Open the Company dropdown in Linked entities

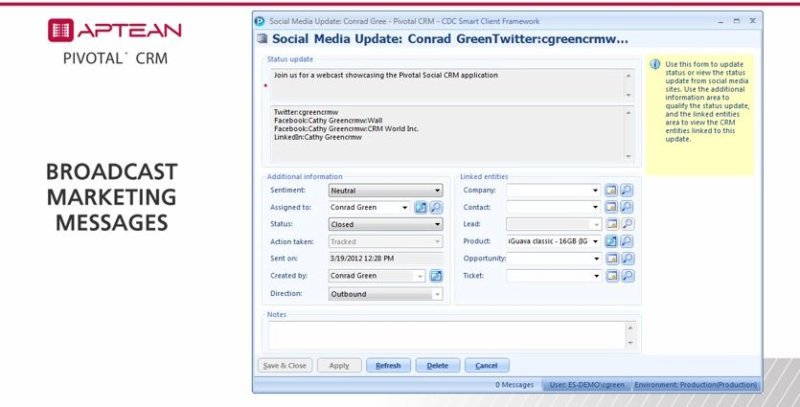597,190
